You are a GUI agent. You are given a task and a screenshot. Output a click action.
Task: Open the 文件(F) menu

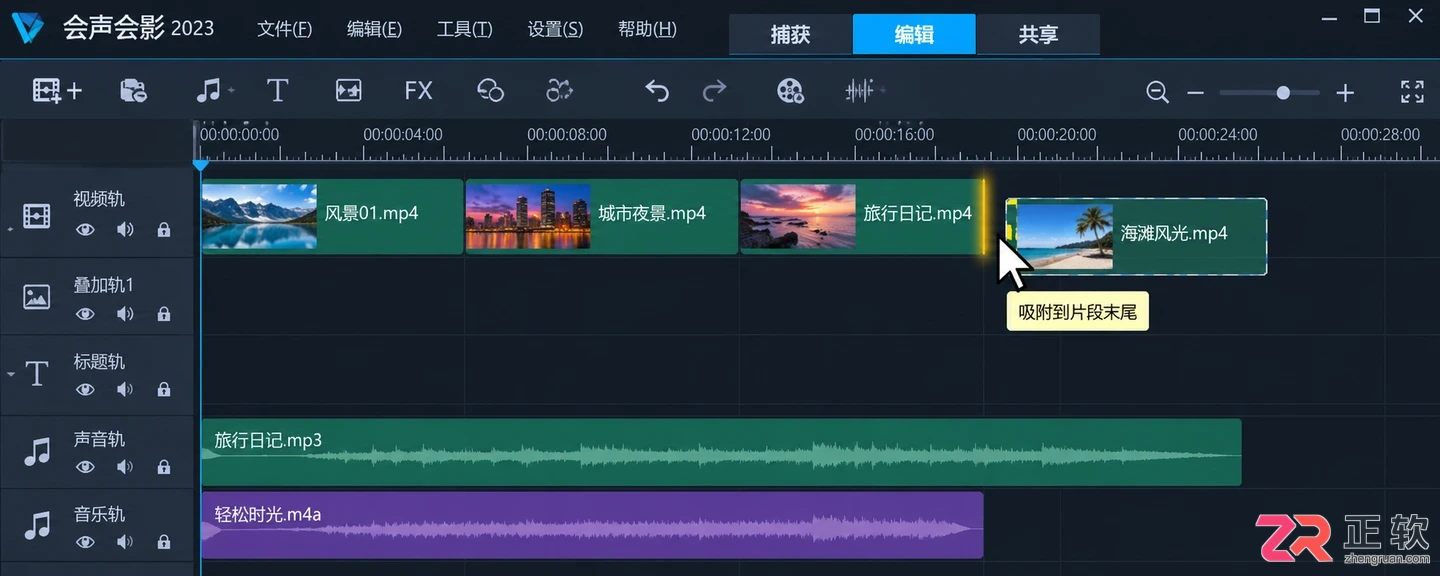(x=285, y=29)
